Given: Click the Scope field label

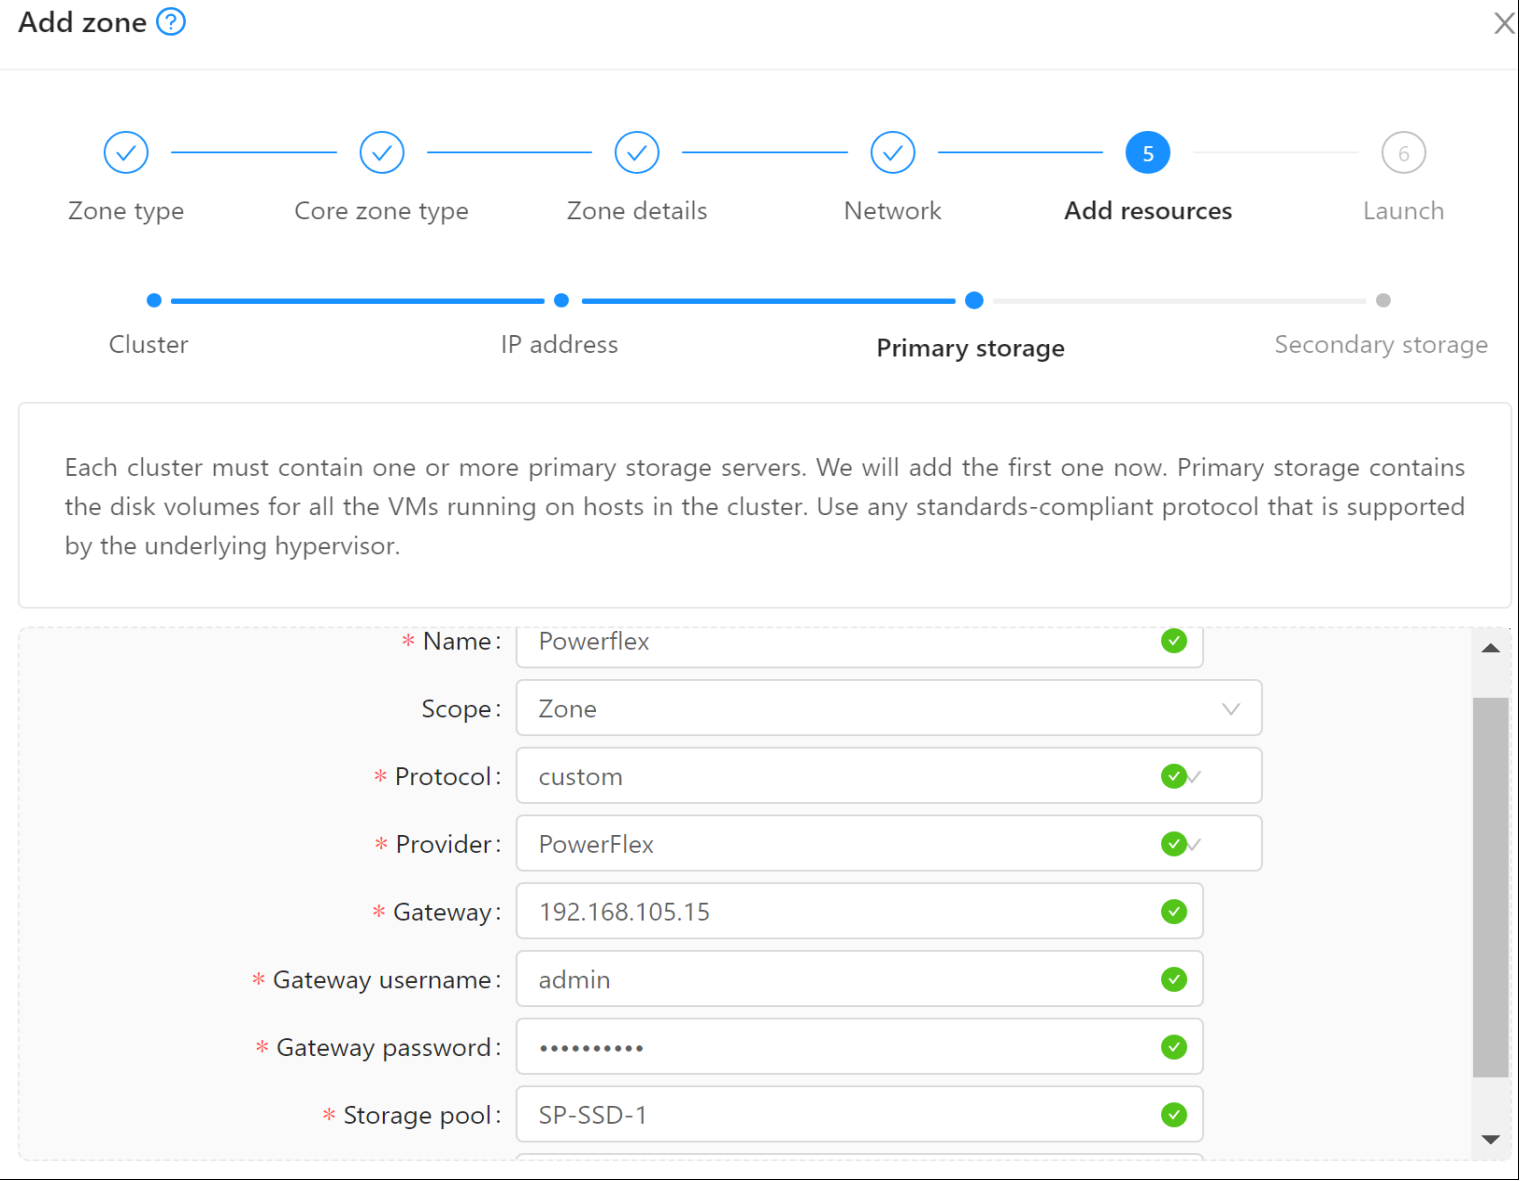Looking at the screenshot, I should tap(461, 709).
